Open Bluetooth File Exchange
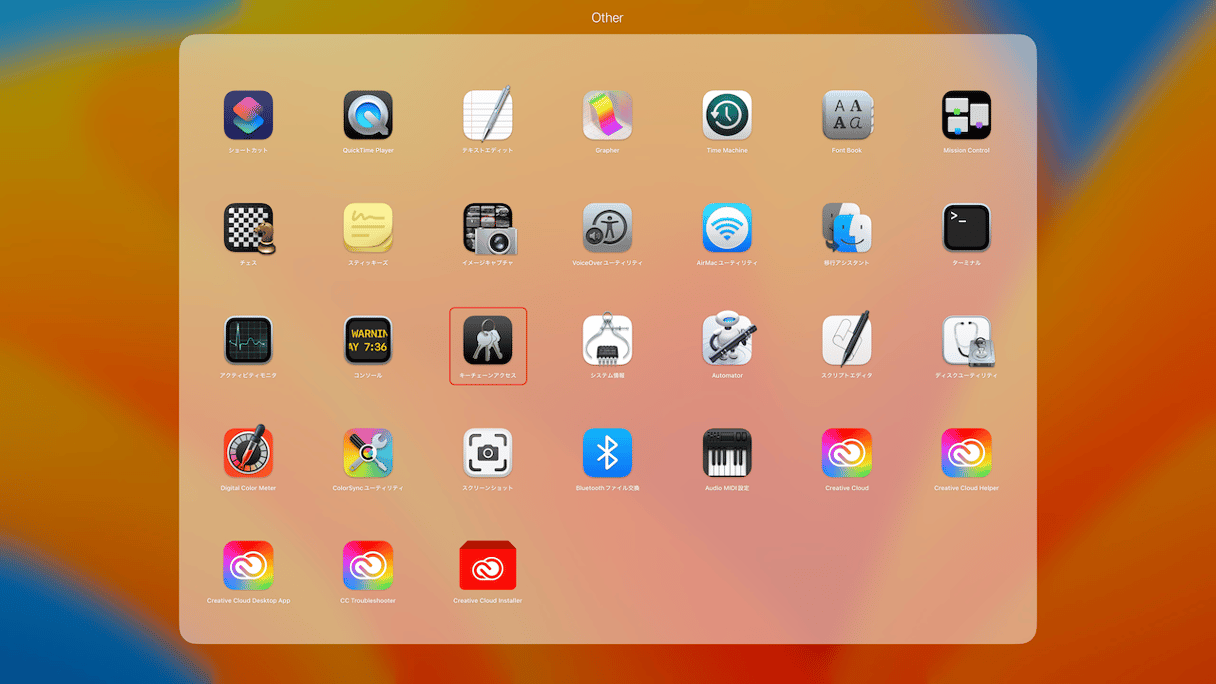1216x684 pixels. coord(608,453)
